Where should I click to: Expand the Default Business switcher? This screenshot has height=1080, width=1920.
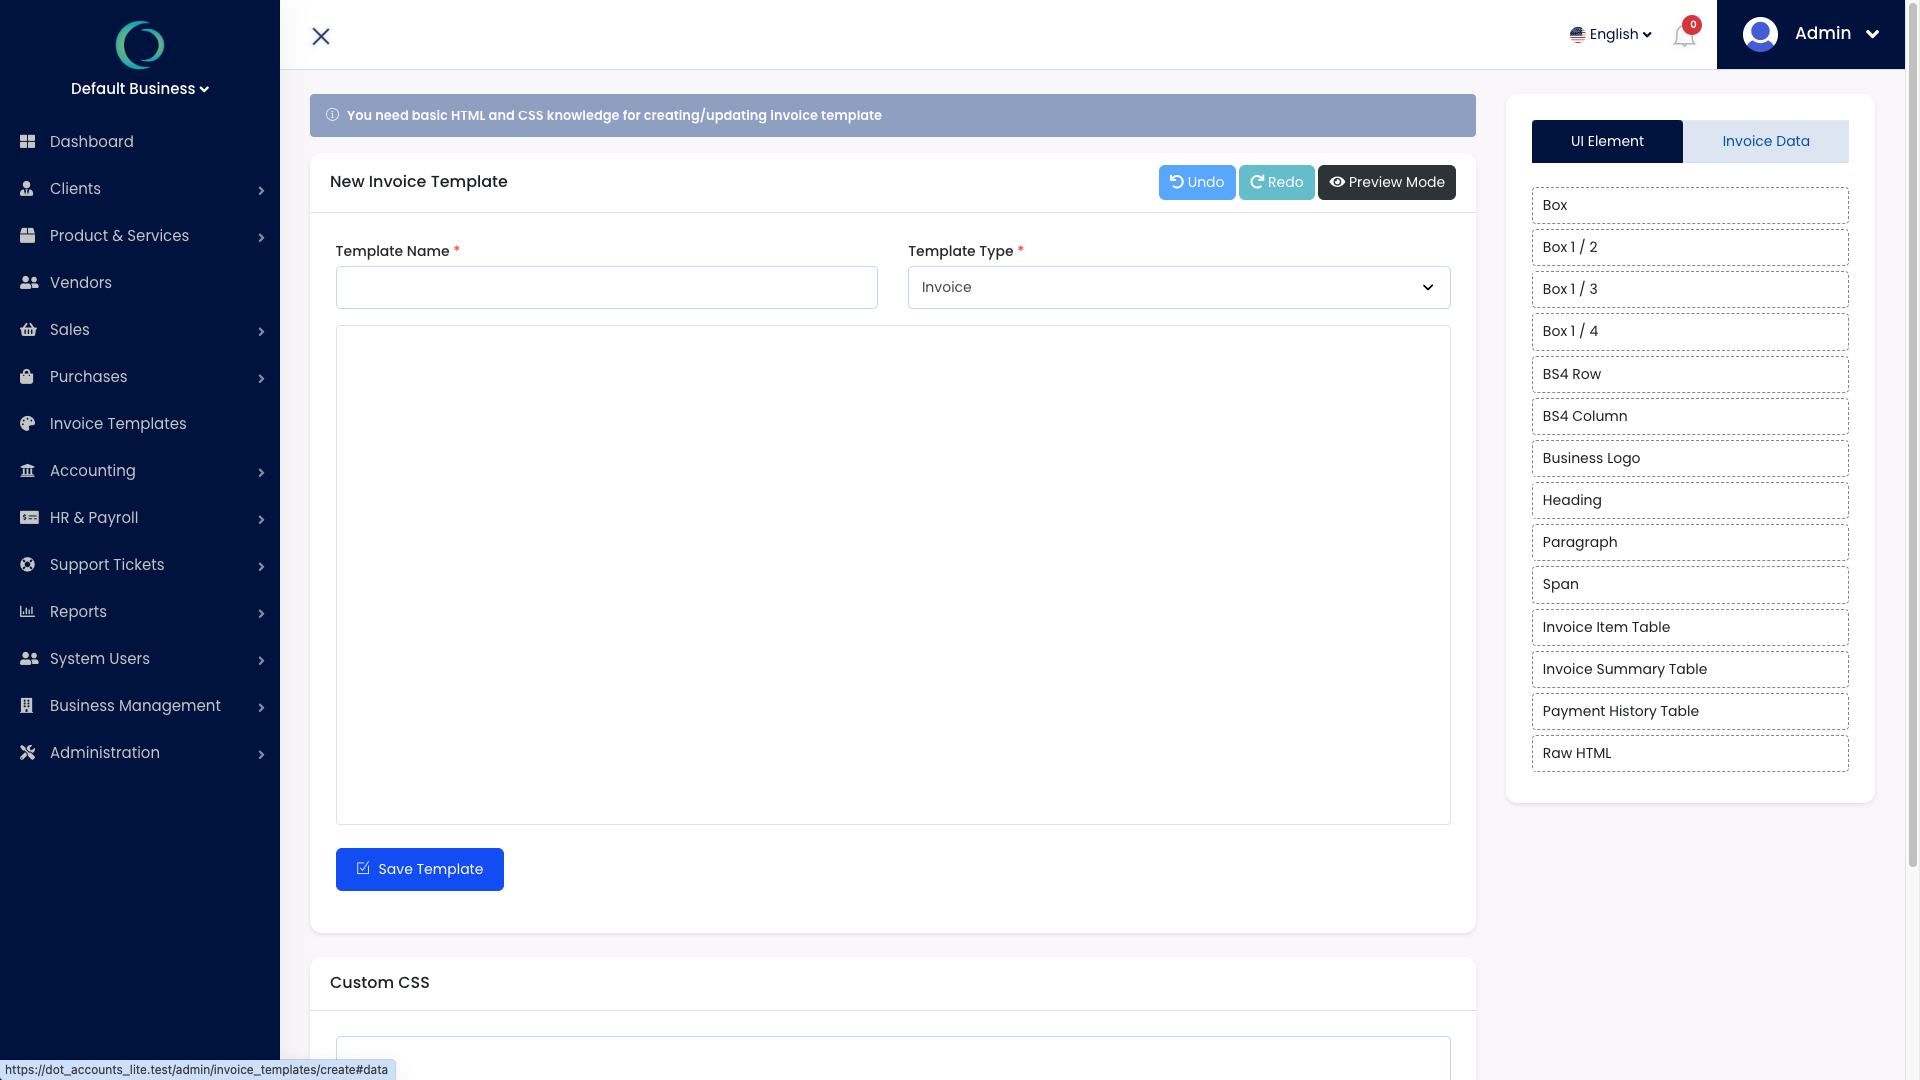(x=140, y=89)
